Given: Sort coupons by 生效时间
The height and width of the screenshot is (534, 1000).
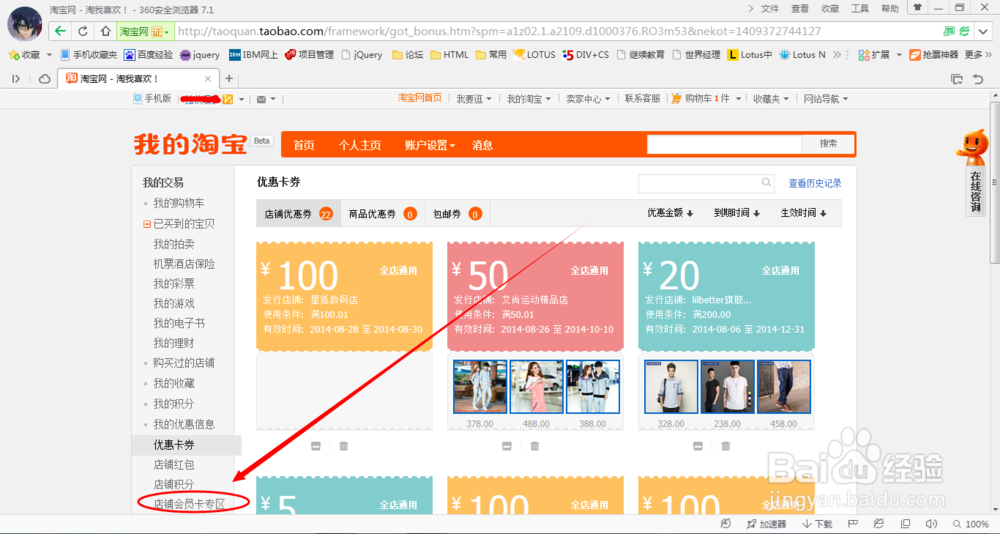Looking at the screenshot, I should pos(804,213).
